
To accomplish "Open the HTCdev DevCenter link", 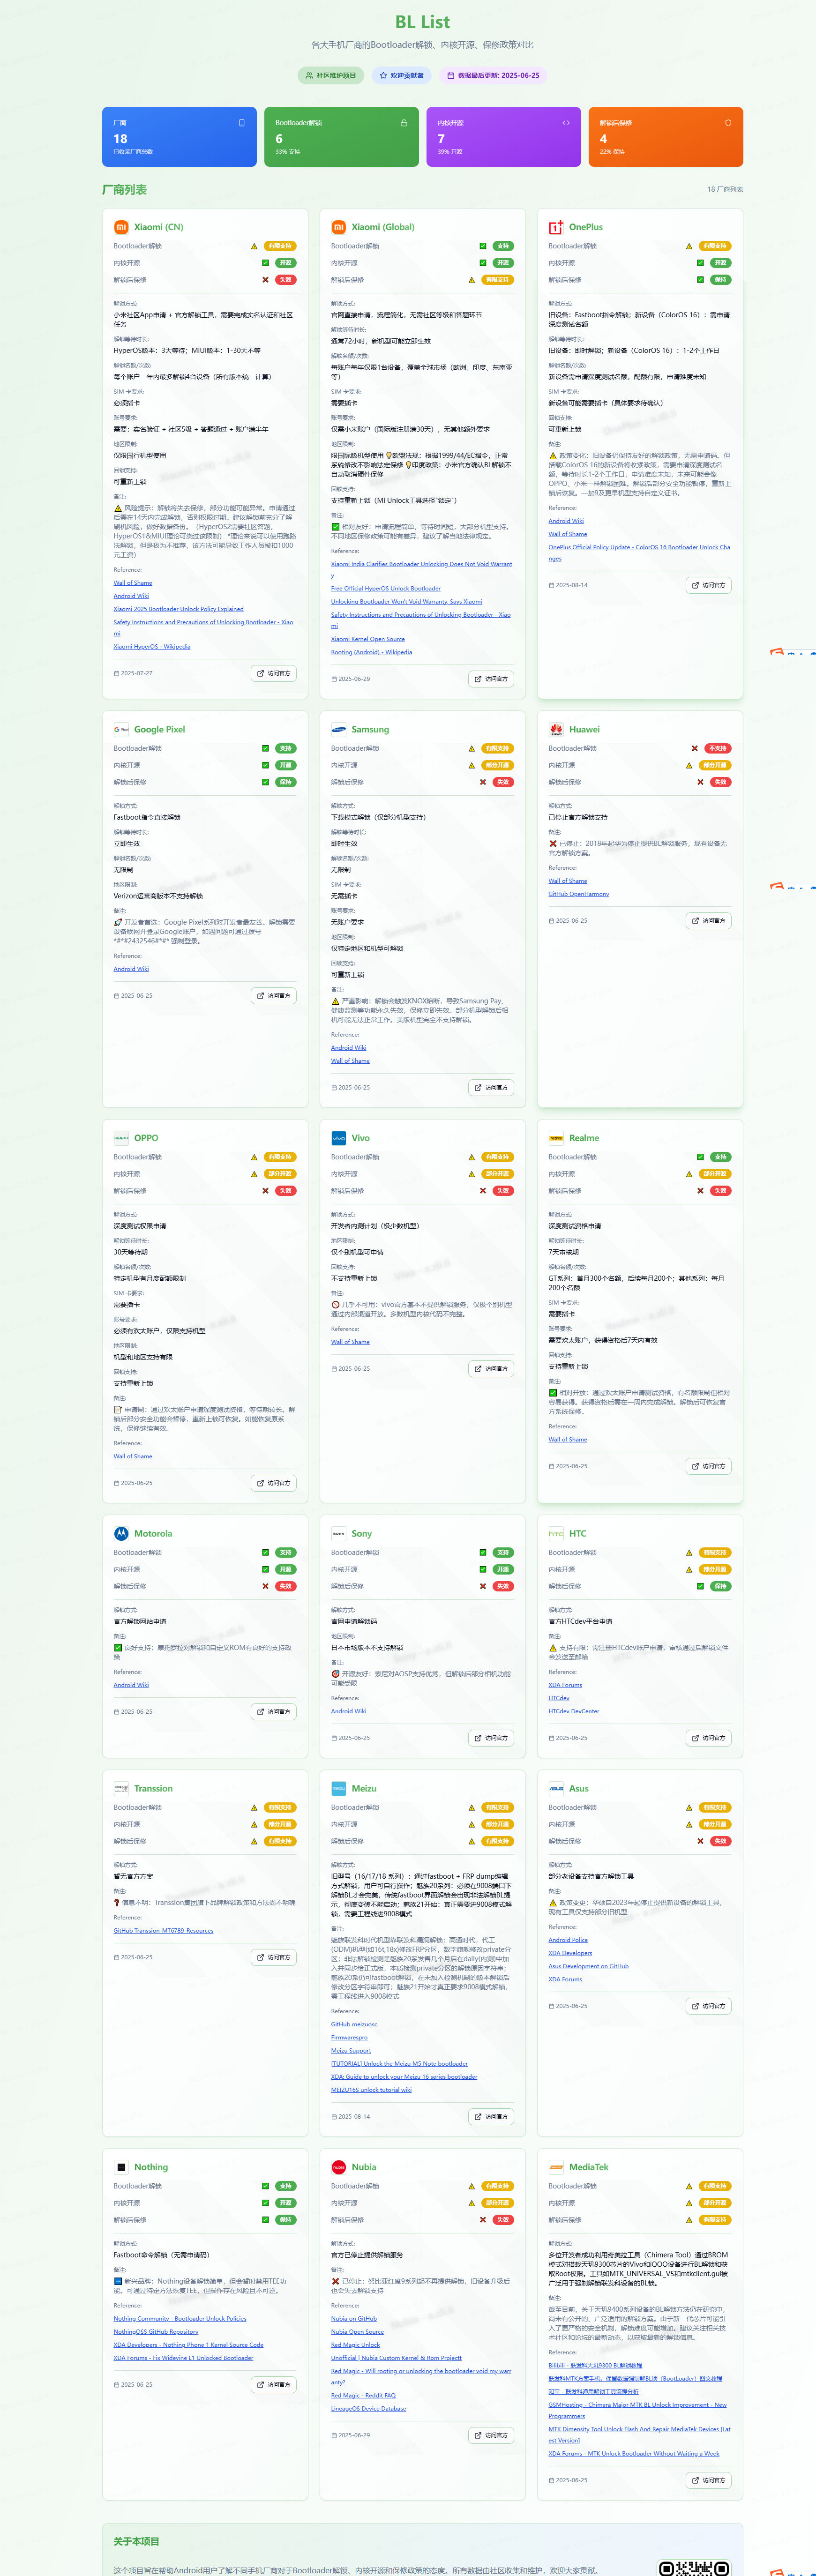I will click(574, 1711).
